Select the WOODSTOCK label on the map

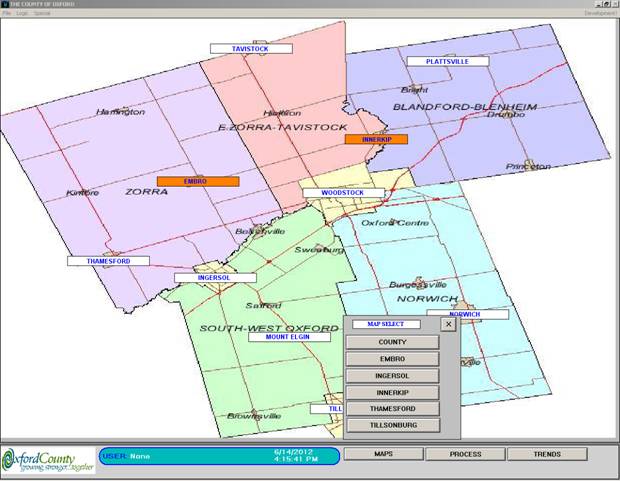[342, 192]
